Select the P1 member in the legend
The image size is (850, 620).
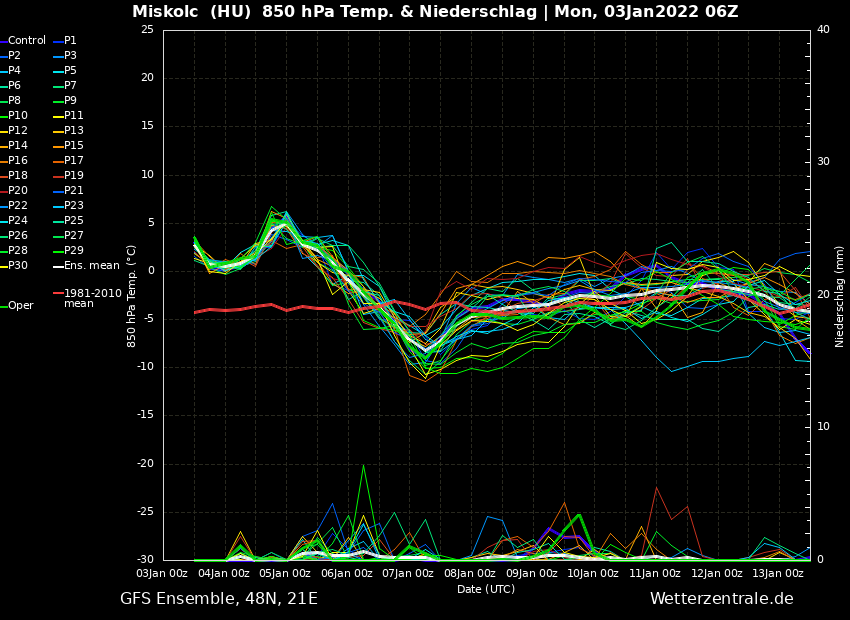pos(70,41)
